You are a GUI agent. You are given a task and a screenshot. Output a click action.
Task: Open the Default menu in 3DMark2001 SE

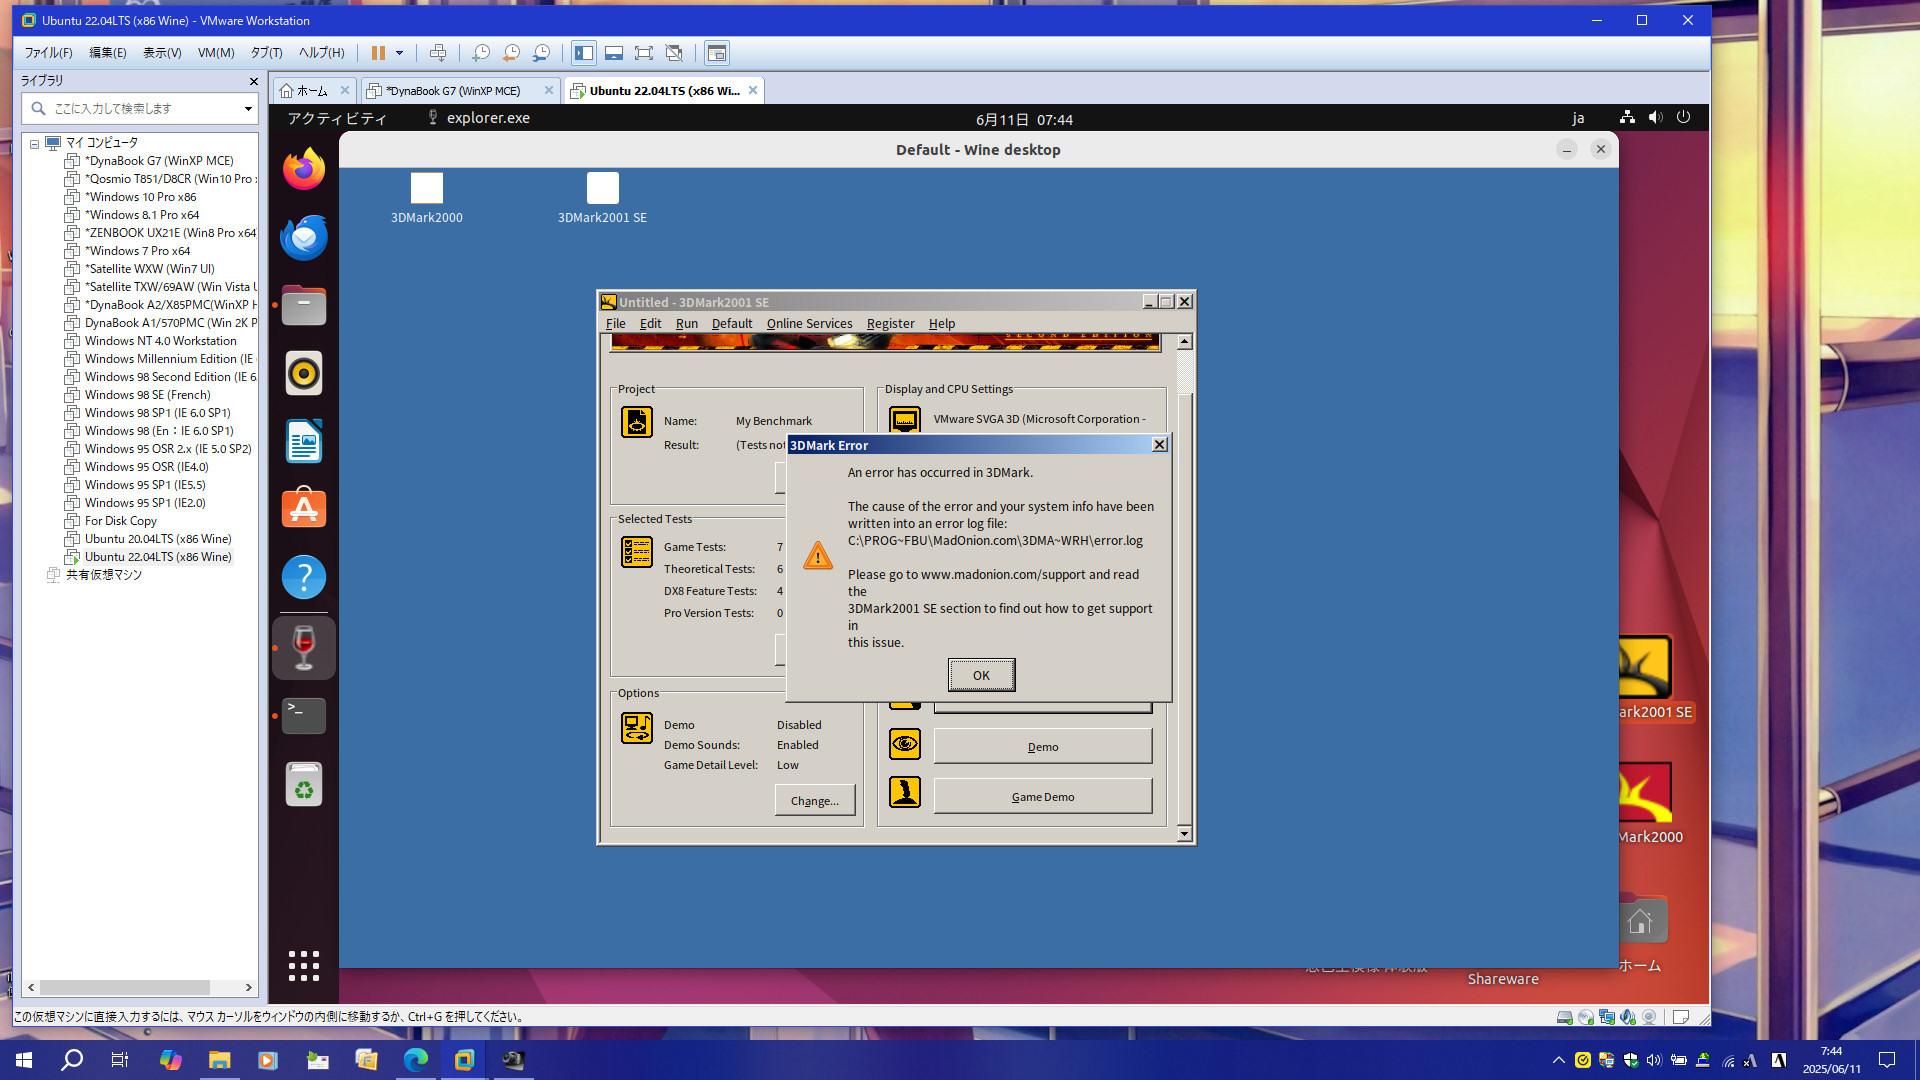[x=731, y=323]
